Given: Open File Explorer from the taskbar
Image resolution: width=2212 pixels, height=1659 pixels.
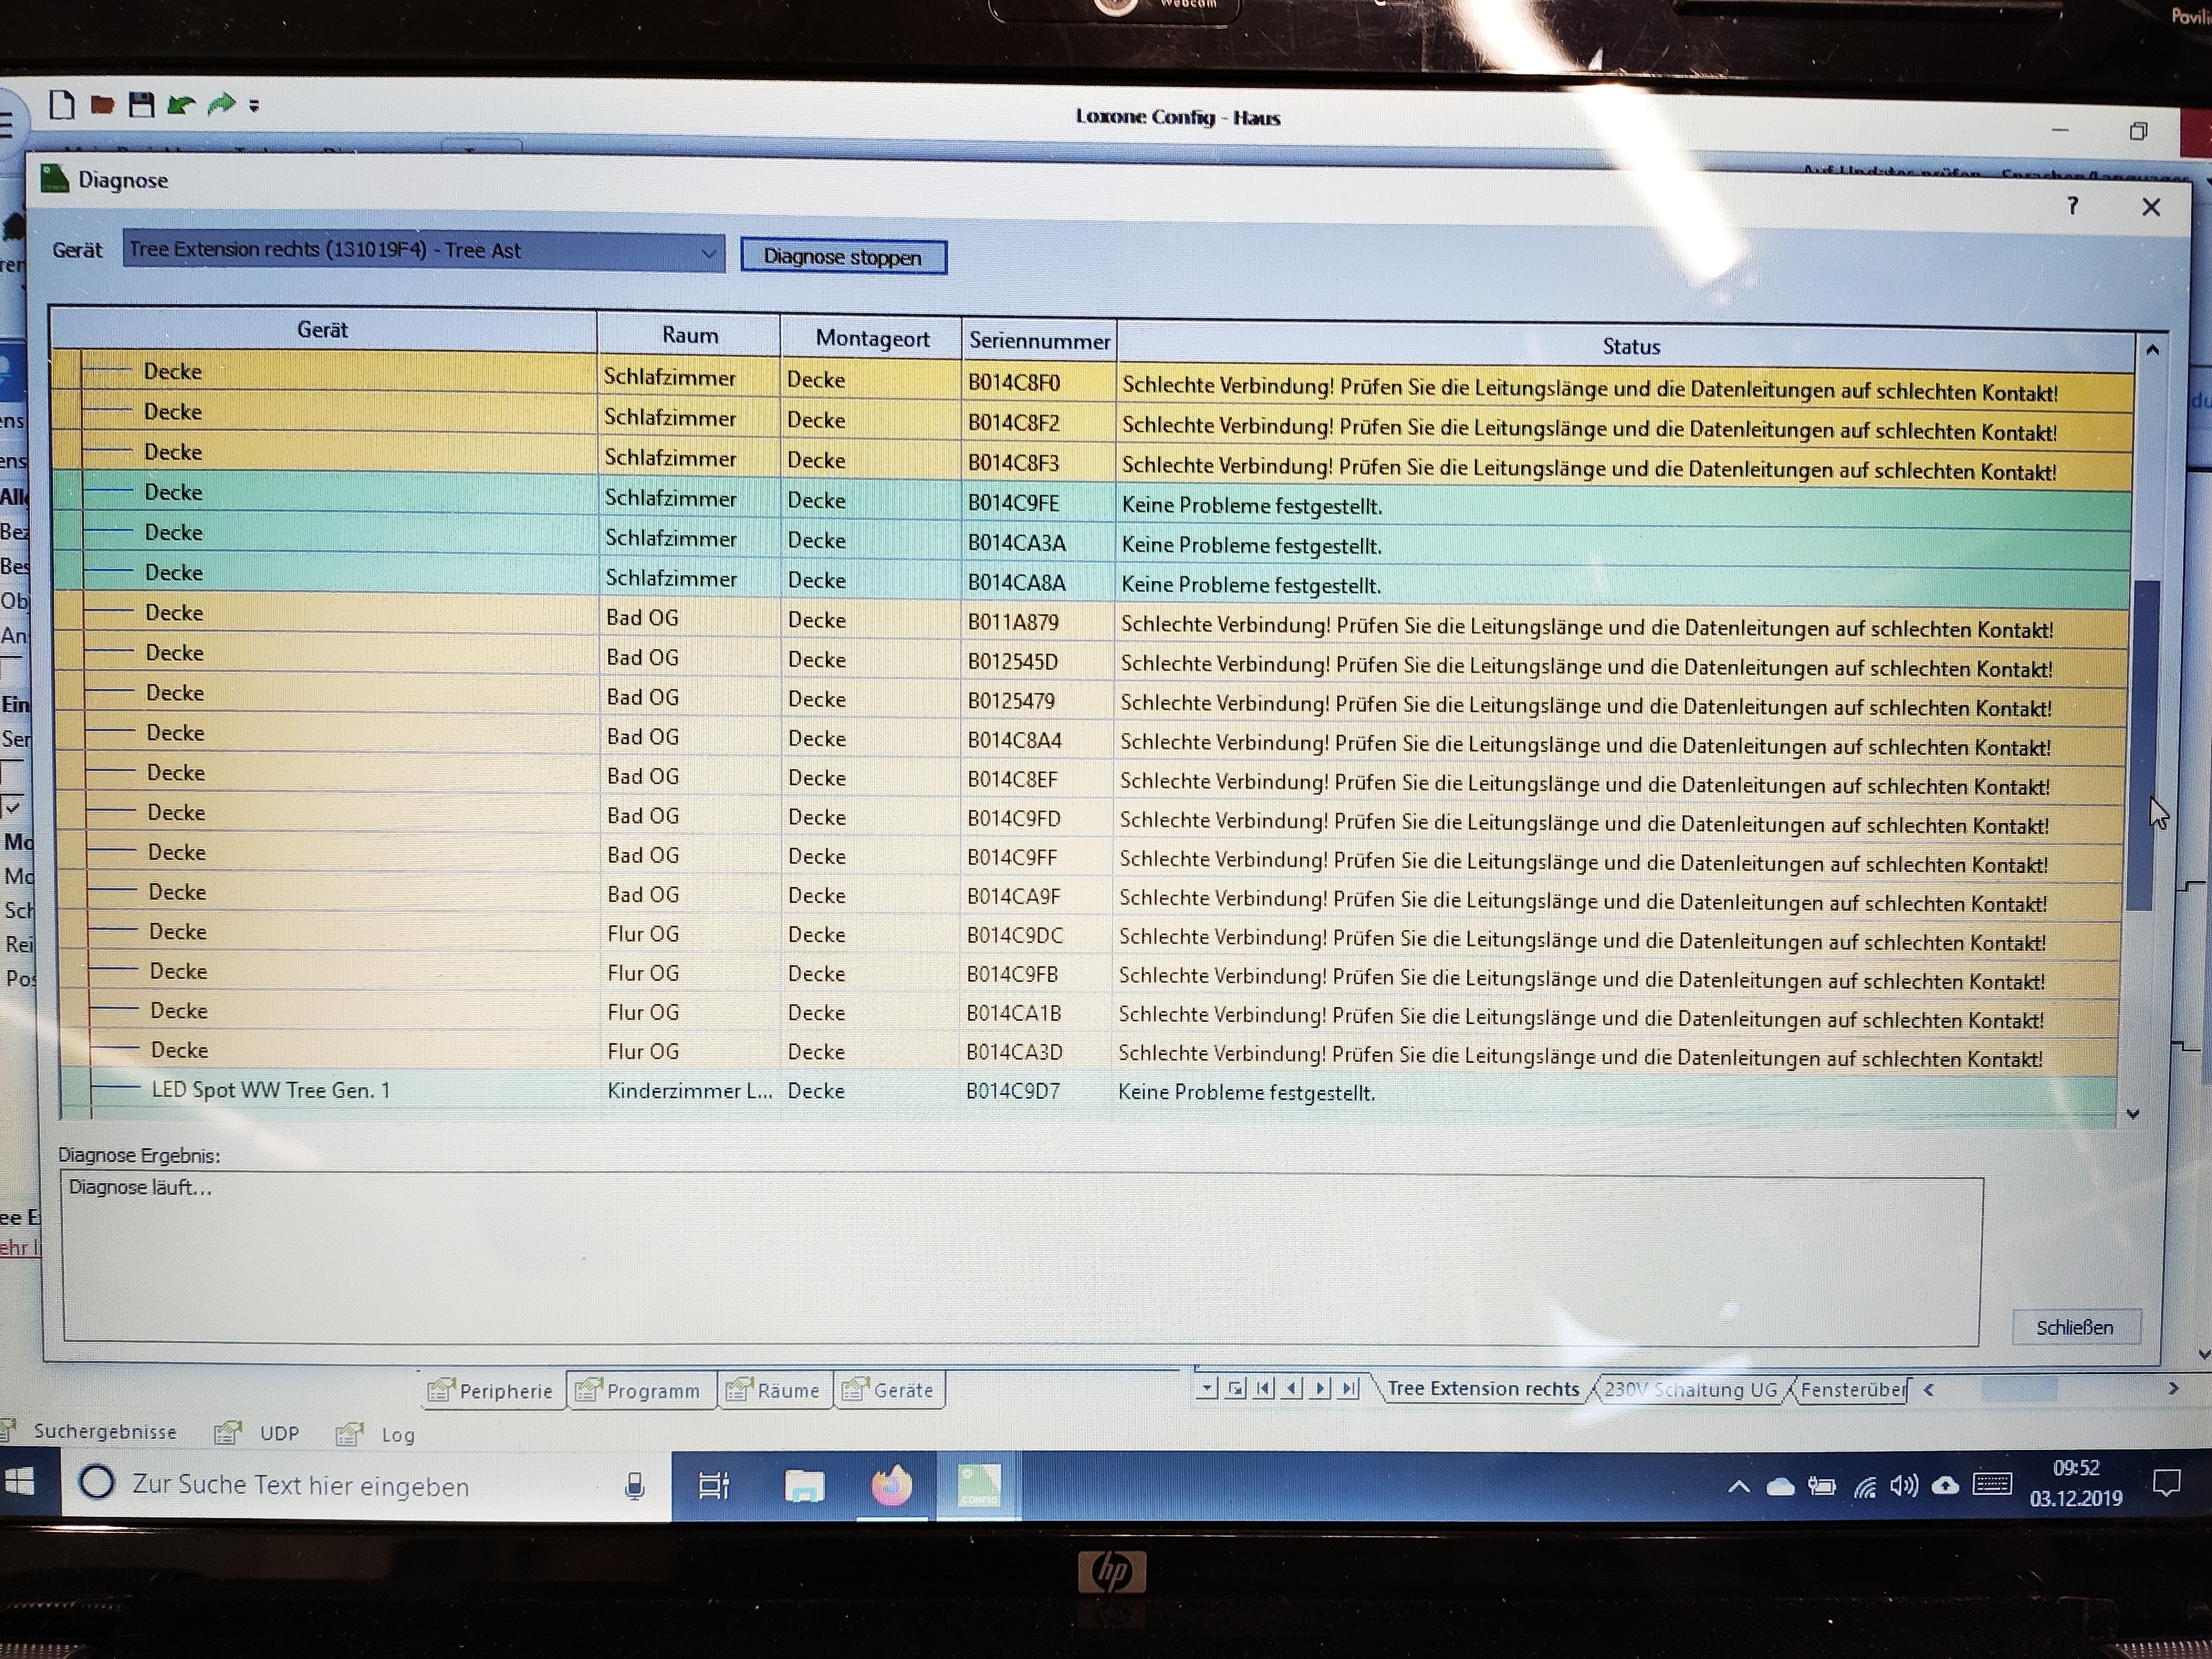Looking at the screenshot, I should 804,1486.
